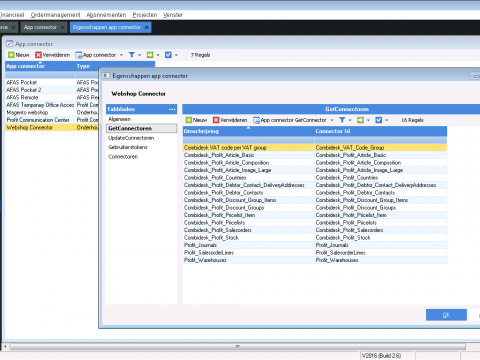Select GetConnectoren in Tabbladen list
The width and height of the screenshot is (480, 360).
point(141,128)
